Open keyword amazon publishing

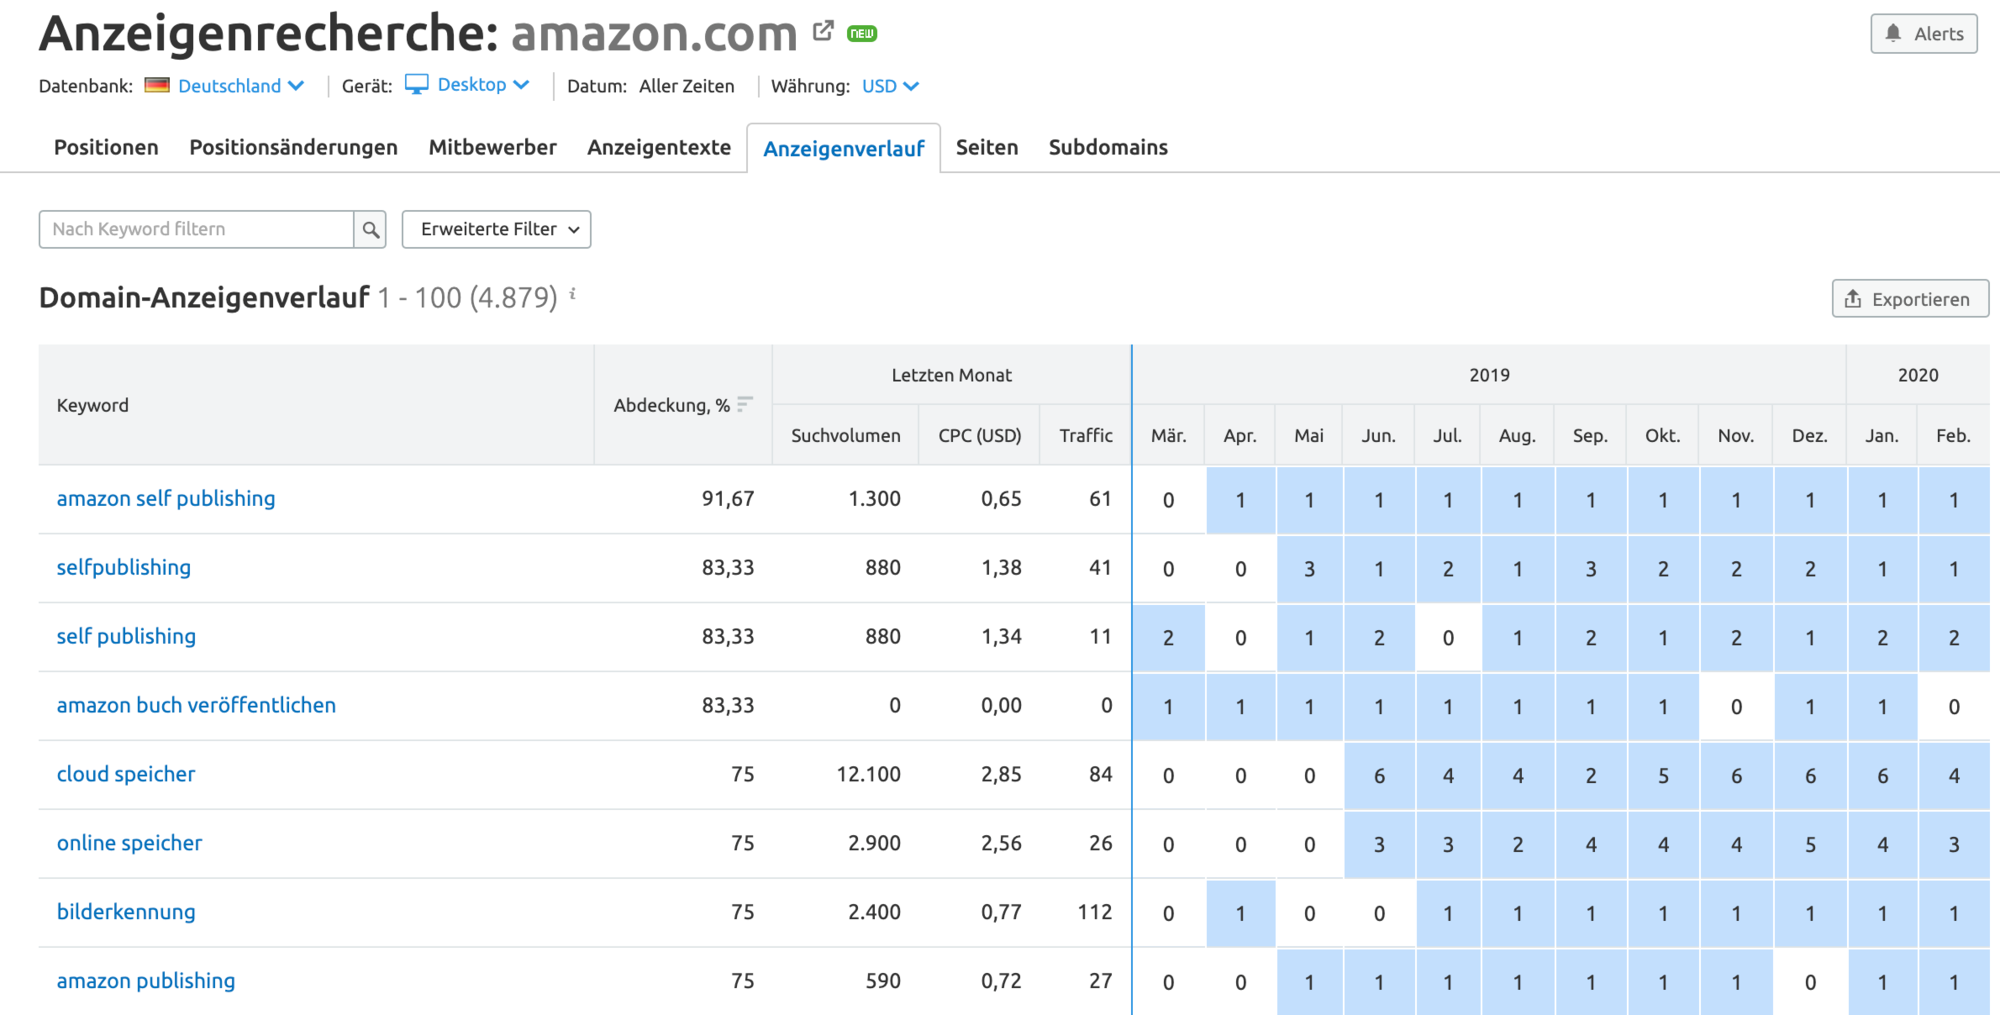click(x=146, y=981)
